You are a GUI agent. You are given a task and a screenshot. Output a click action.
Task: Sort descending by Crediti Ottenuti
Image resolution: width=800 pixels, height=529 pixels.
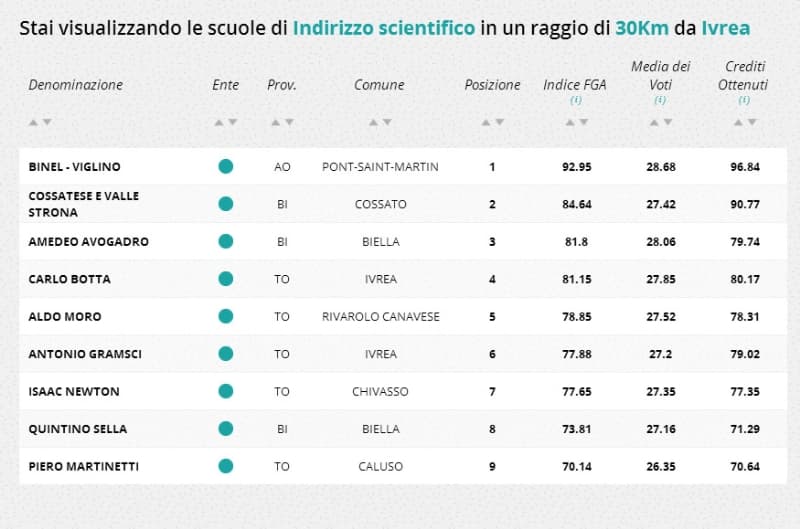(751, 122)
